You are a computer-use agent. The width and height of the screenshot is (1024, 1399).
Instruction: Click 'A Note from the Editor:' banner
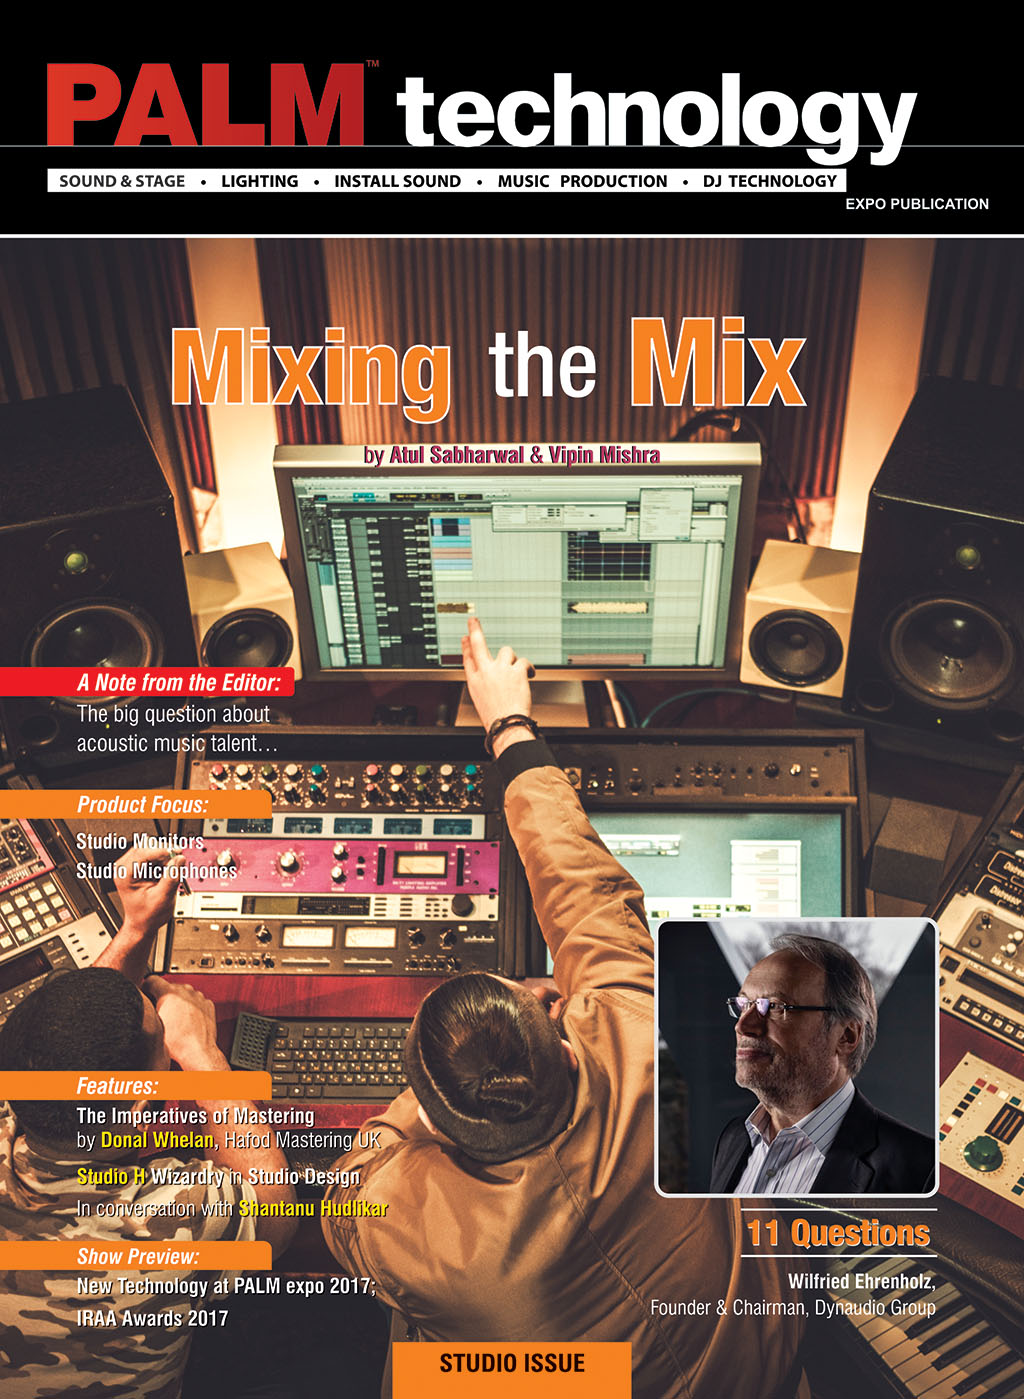pyautogui.click(x=148, y=682)
